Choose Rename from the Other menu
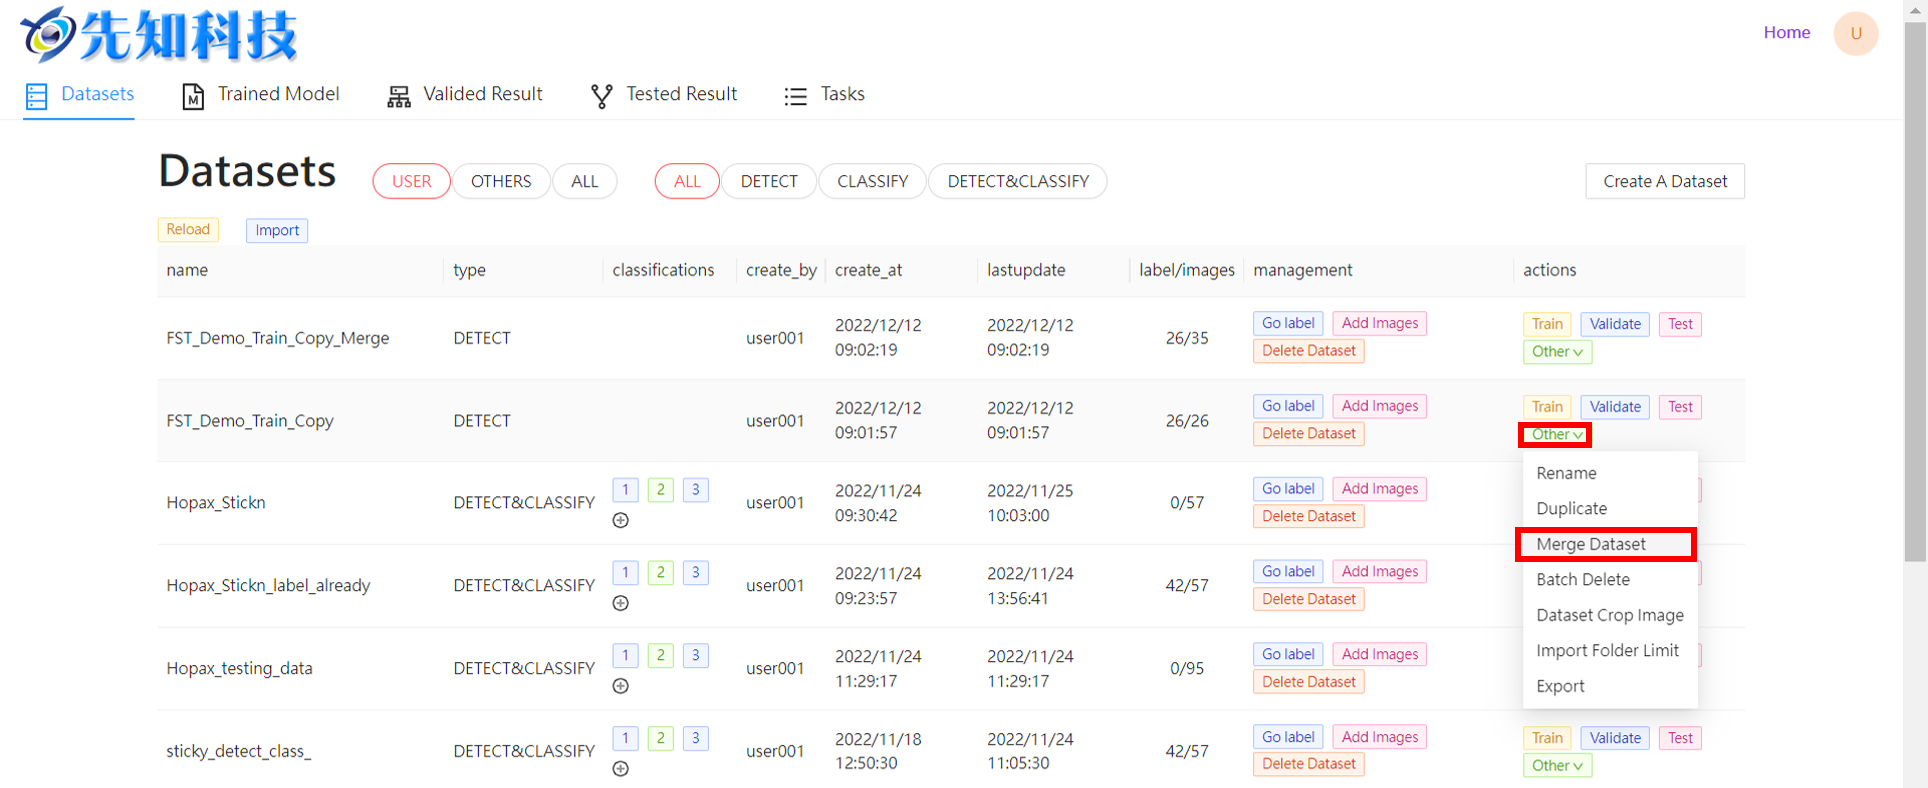The height and width of the screenshot is (788, 1928). point(1610,473)
